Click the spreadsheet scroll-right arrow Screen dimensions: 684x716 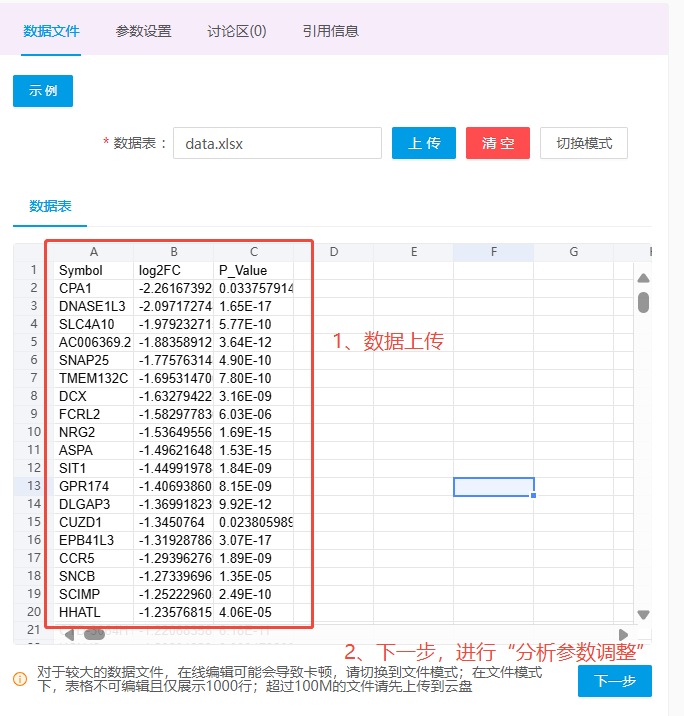[623, 634]
